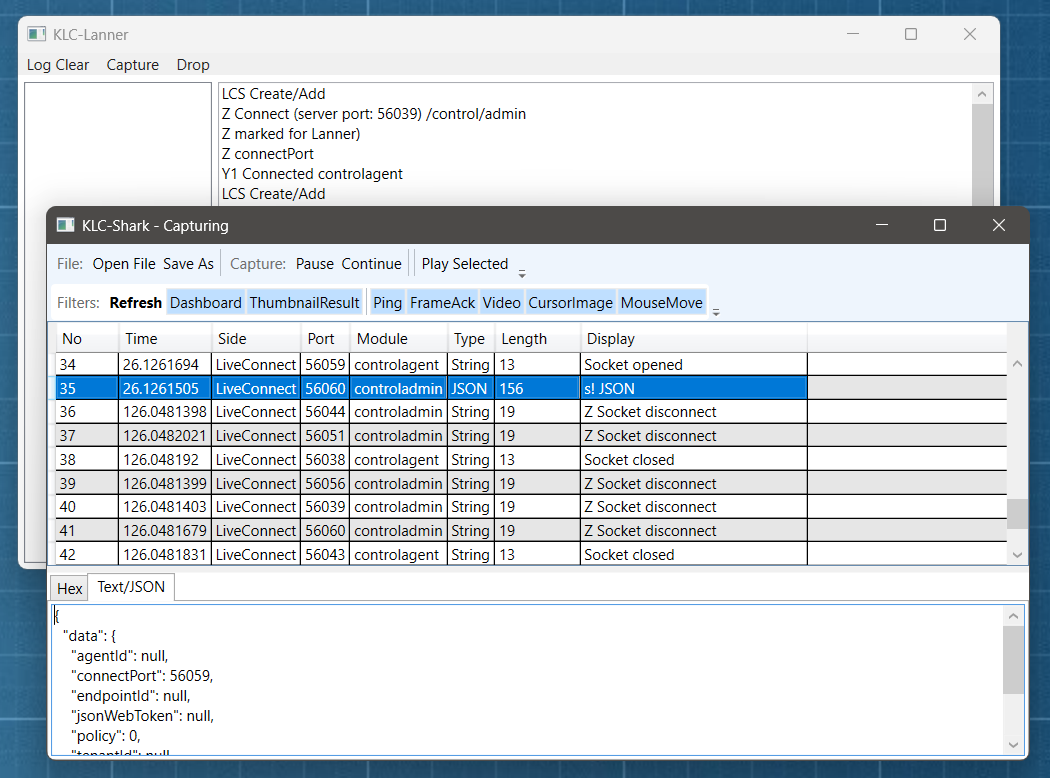The image size is (1050, 778).
Task: Click Play Selected
Action: coord(465,264)
